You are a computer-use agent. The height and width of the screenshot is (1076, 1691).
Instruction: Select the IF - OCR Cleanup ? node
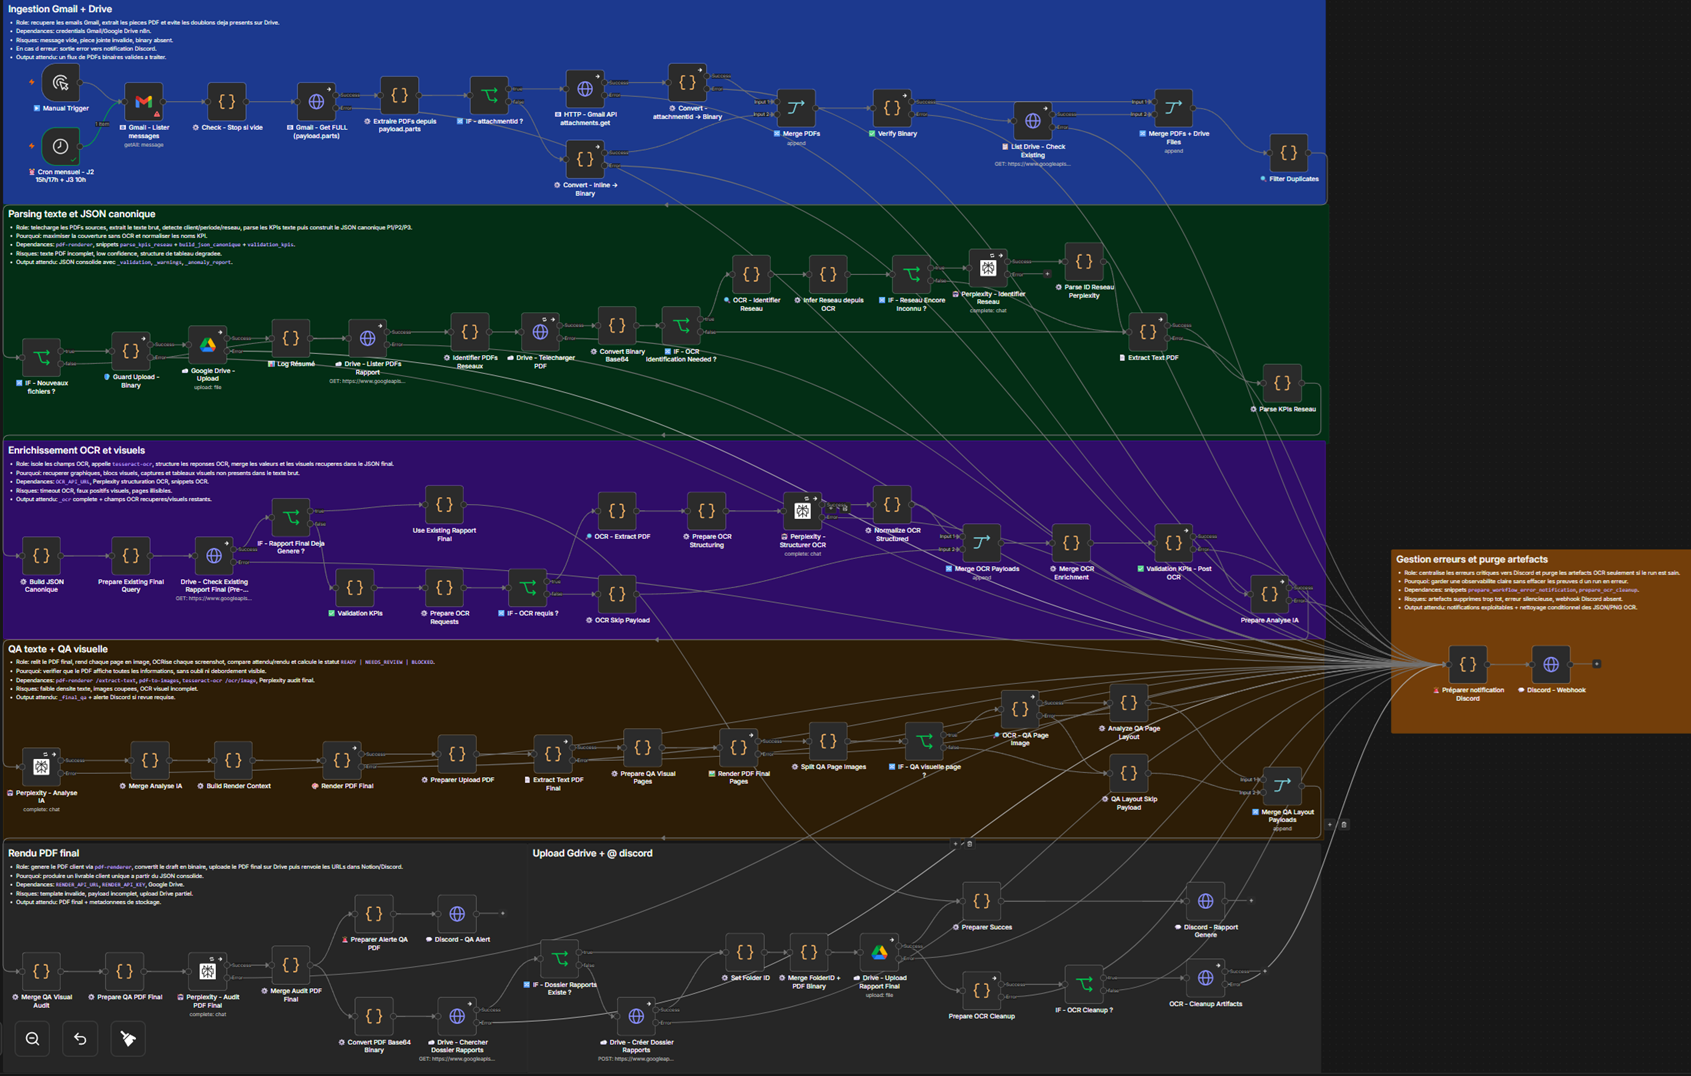(x=1084, y=984)
